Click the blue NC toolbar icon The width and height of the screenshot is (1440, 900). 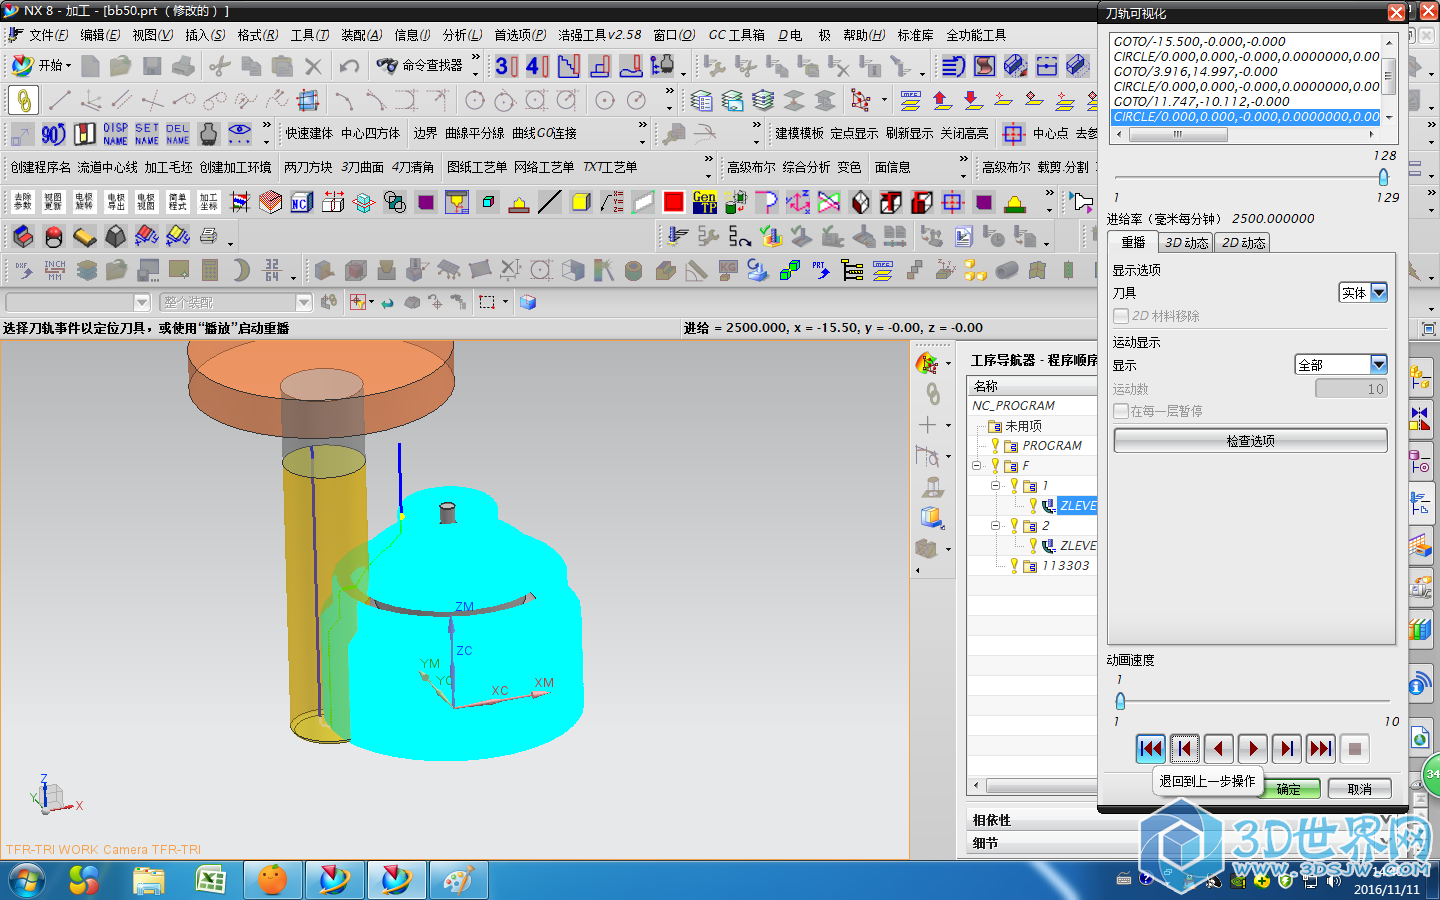(x=301, y=203)
